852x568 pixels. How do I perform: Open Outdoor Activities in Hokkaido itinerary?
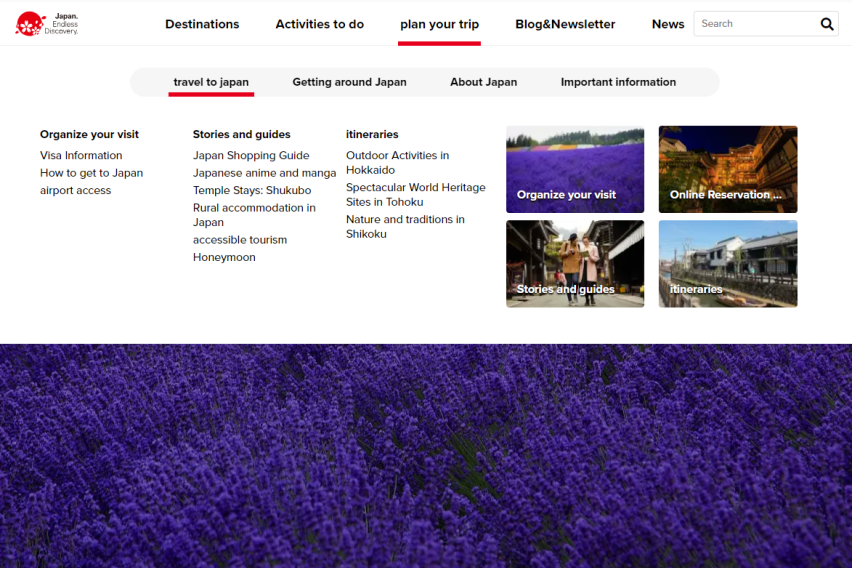click(397, 162)
